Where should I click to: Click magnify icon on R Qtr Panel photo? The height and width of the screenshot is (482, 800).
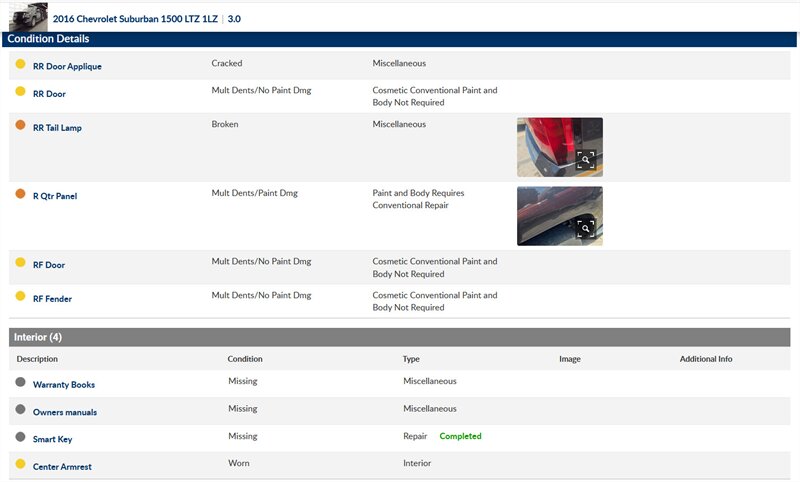pyautogui.click(x=586, y=228)
